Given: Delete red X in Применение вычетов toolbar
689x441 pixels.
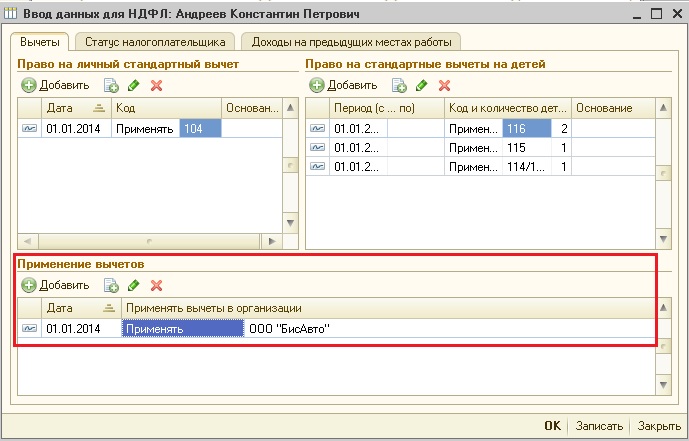Looking at the screenshot, I should click(x=156, y=285).
